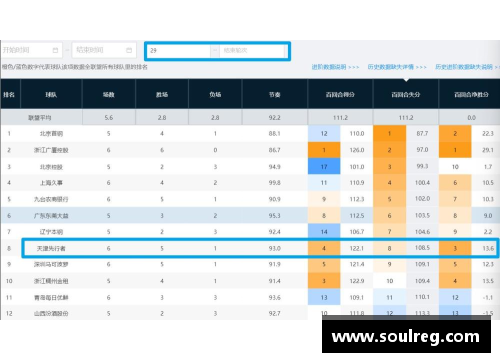Open the end date calendar icon

coord(129,50)
